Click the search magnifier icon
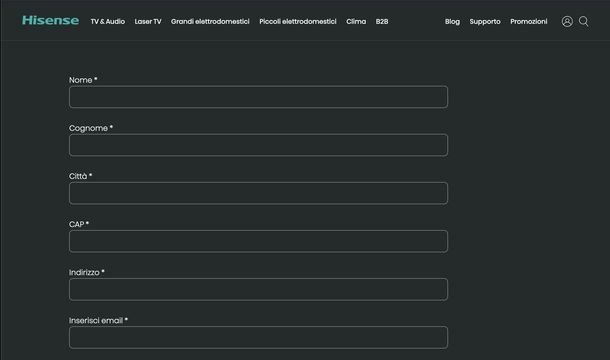The width and height of the screenshot is (610, 360). tap(584, 21)
